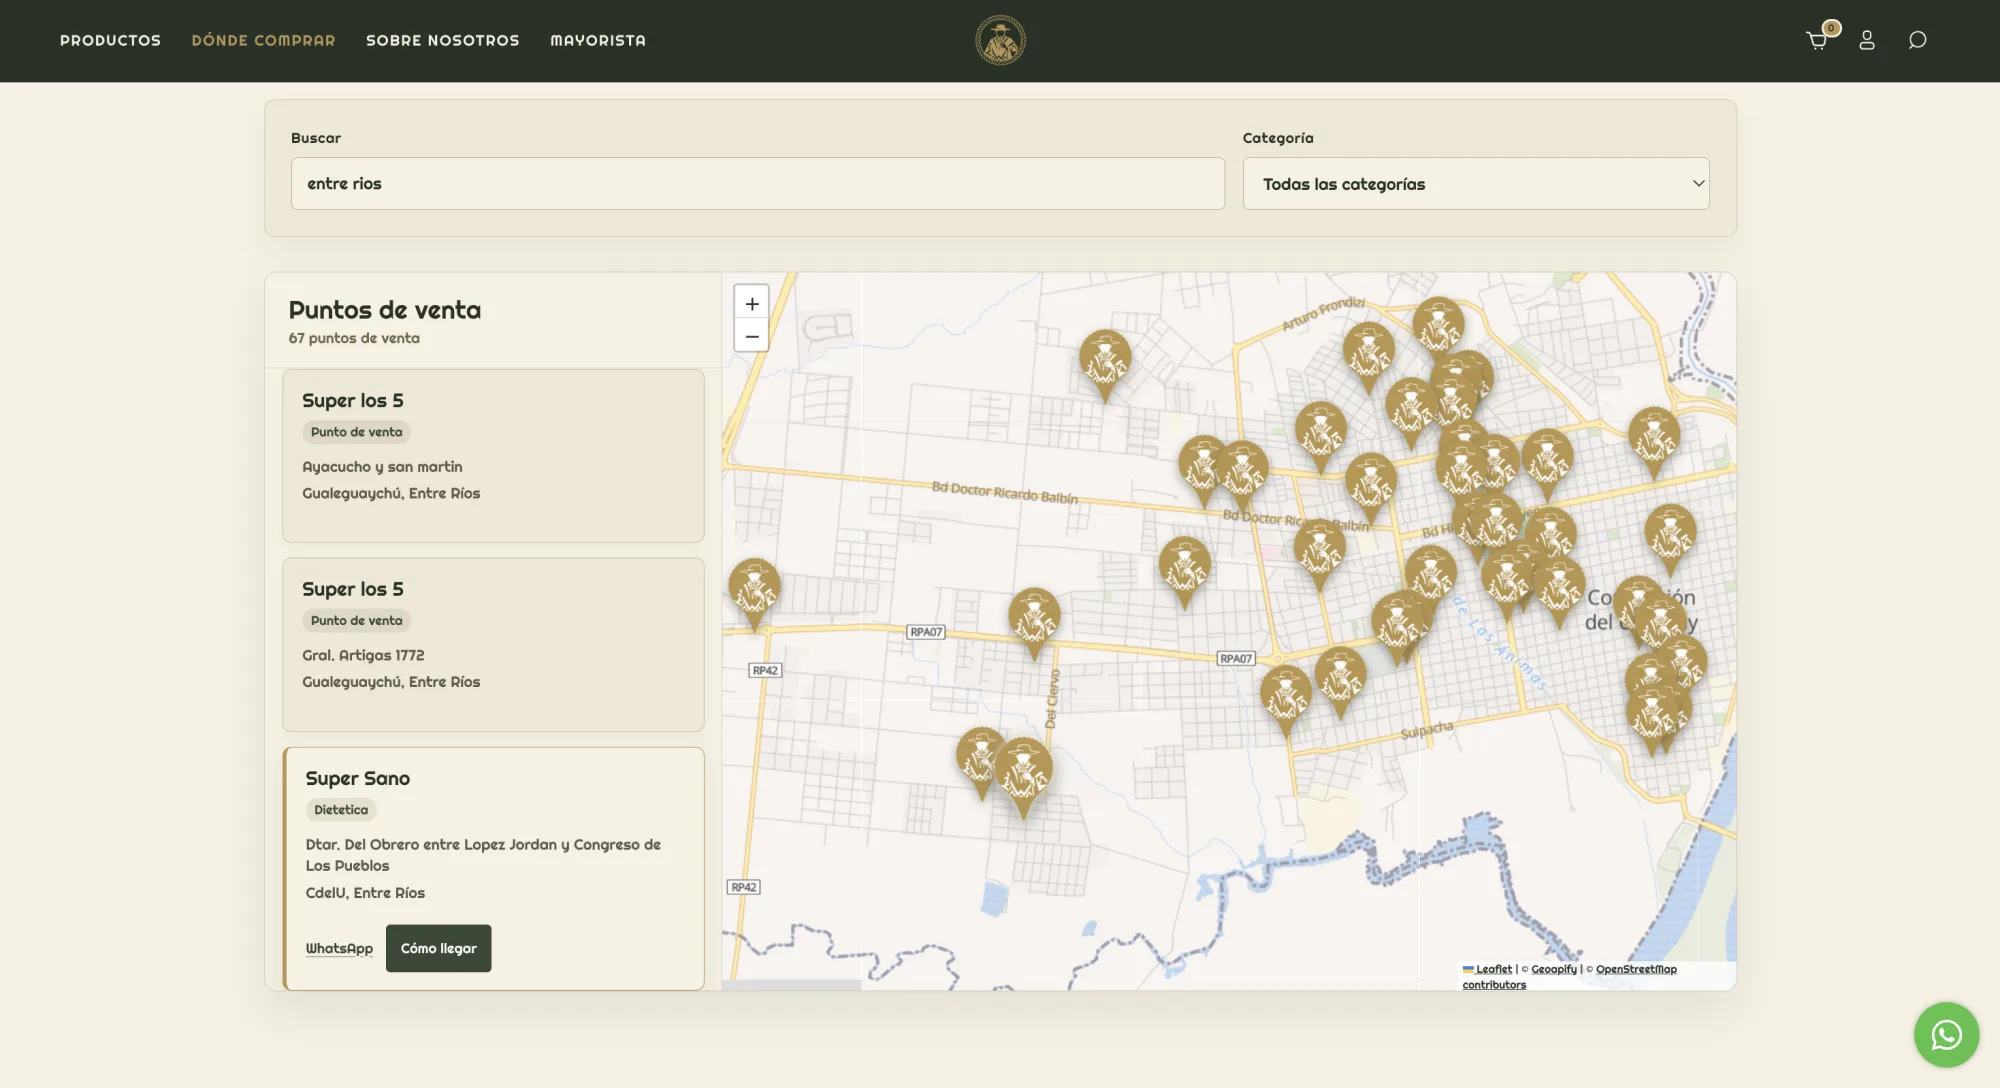Open the Sobre Nosotros menu item
Screen dimensions: 2000x1088
[443, 41]
